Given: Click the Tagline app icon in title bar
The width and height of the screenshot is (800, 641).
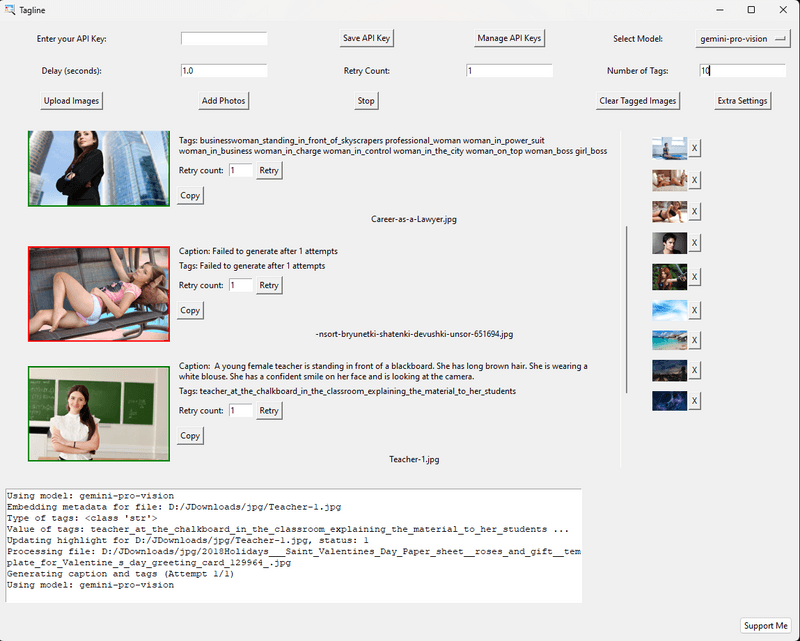Looking at the screenshot, I should point(10,10).
